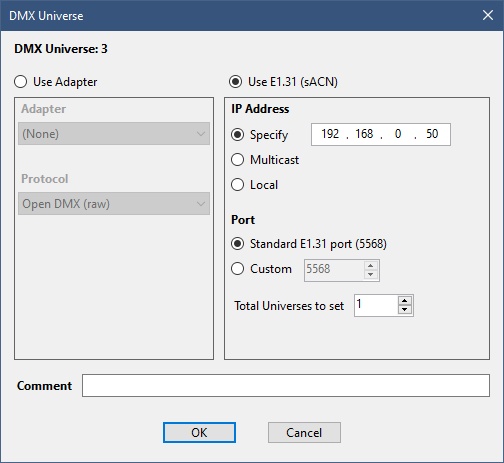Click the Custom port 5568 field

pos(334,270)
